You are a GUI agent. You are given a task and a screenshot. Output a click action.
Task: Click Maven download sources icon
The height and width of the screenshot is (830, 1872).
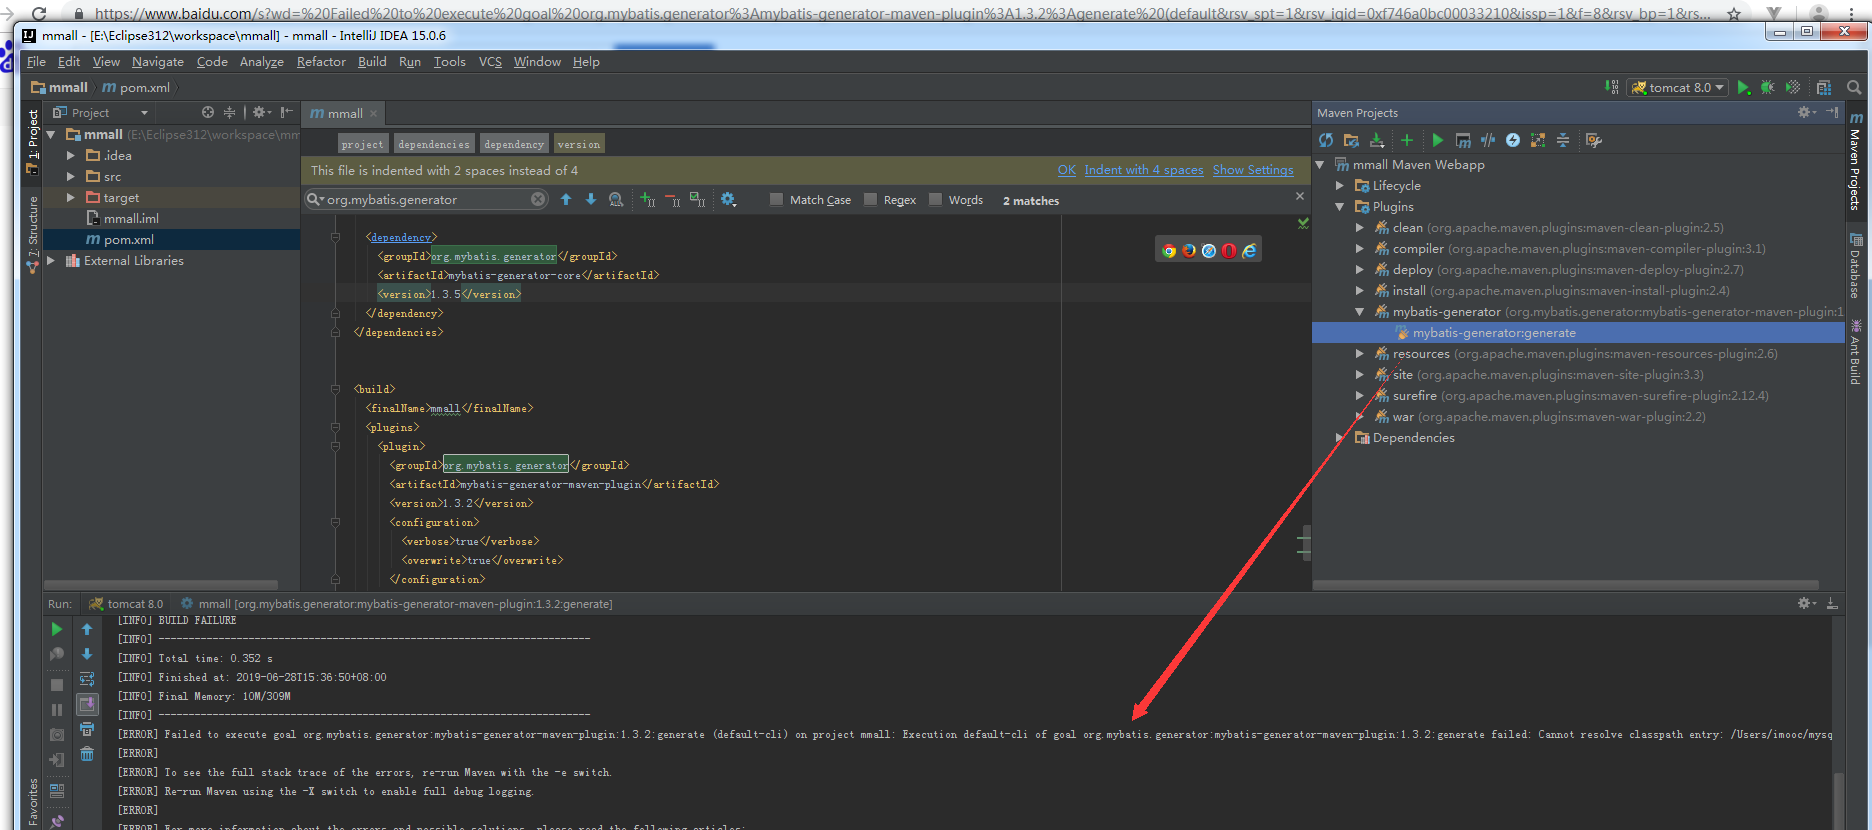click(1377, 140)
